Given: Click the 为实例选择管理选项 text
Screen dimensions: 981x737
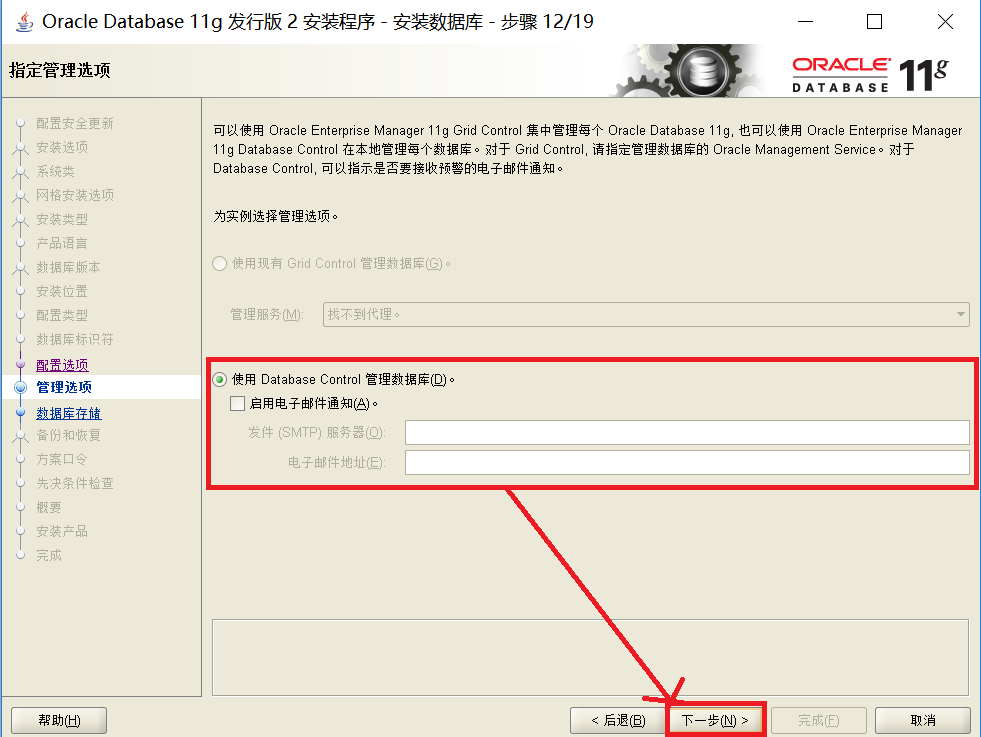Looking at the screenshot, I should coord(275,216).
